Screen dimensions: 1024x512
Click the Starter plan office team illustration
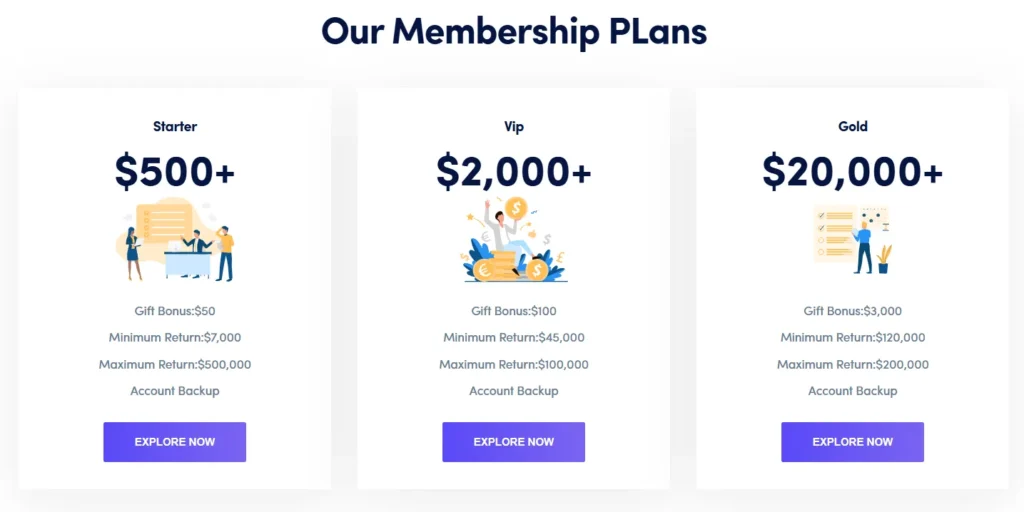pyautogui.click(x=175, y=240)
